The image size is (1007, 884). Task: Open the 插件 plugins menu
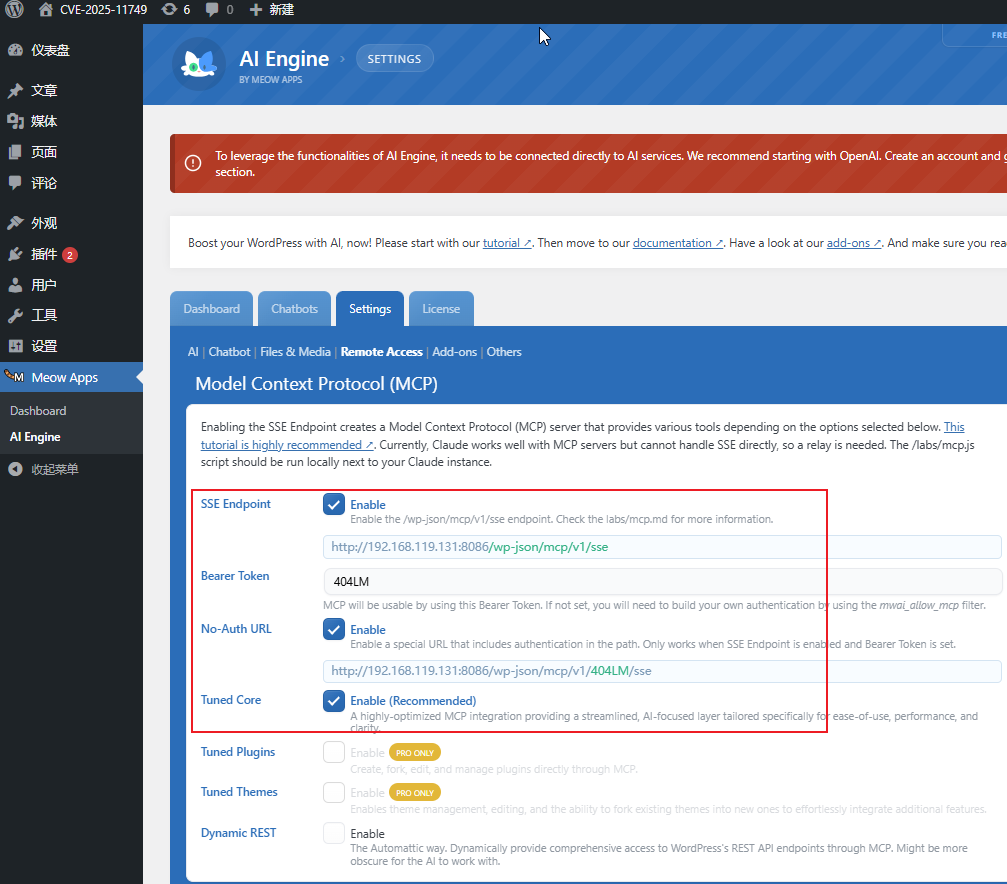point(44,254)
